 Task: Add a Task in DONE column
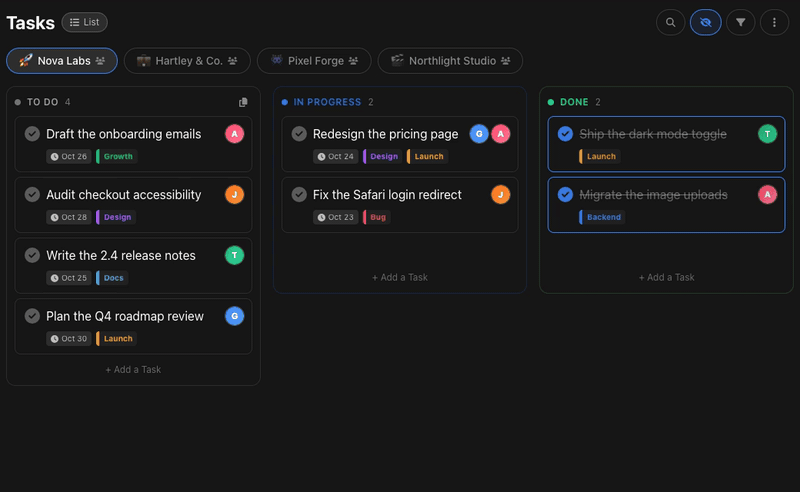[x=666, y=277]
